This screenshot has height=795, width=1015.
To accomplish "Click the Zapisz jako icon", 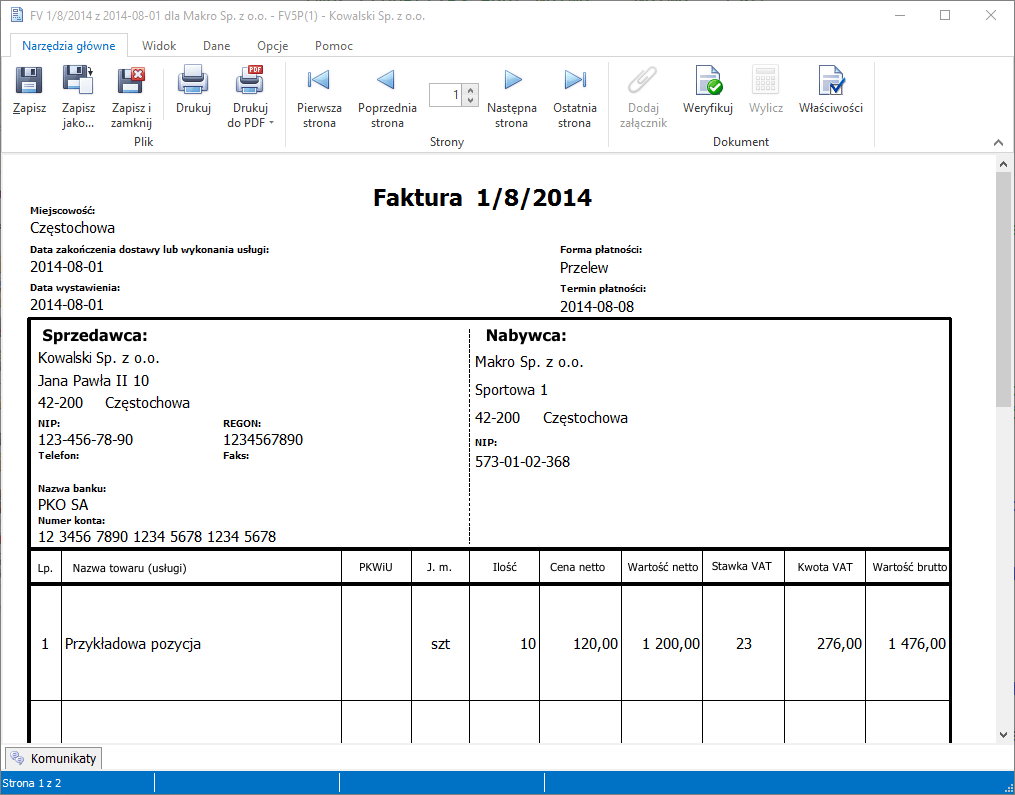I will tap(78, 81).
